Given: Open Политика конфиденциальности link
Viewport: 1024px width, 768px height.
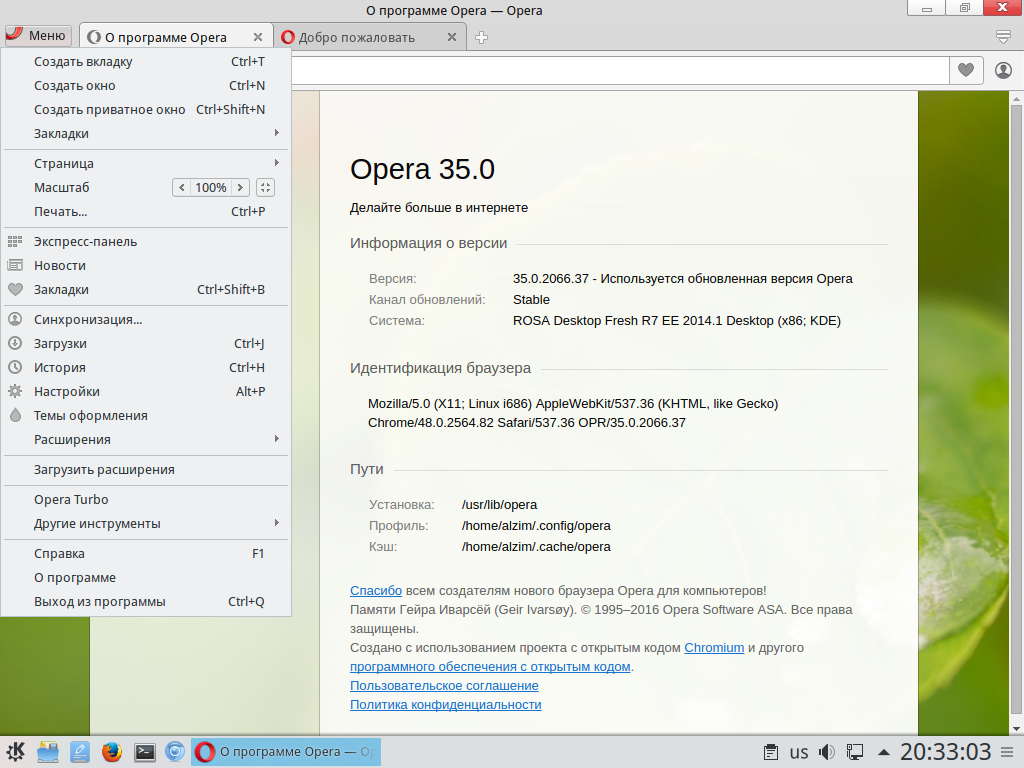Looking at the screenshot, I should click(445, 704).
